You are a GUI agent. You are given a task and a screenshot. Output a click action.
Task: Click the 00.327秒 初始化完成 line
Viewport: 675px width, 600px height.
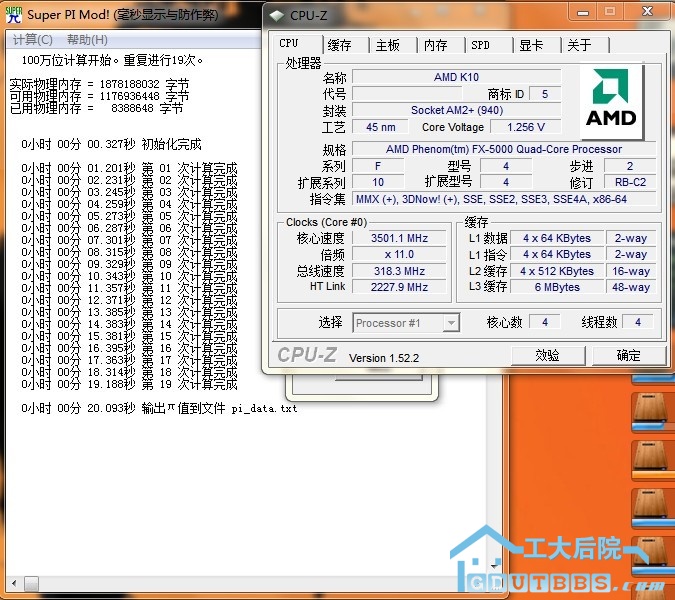coord(111,144)
